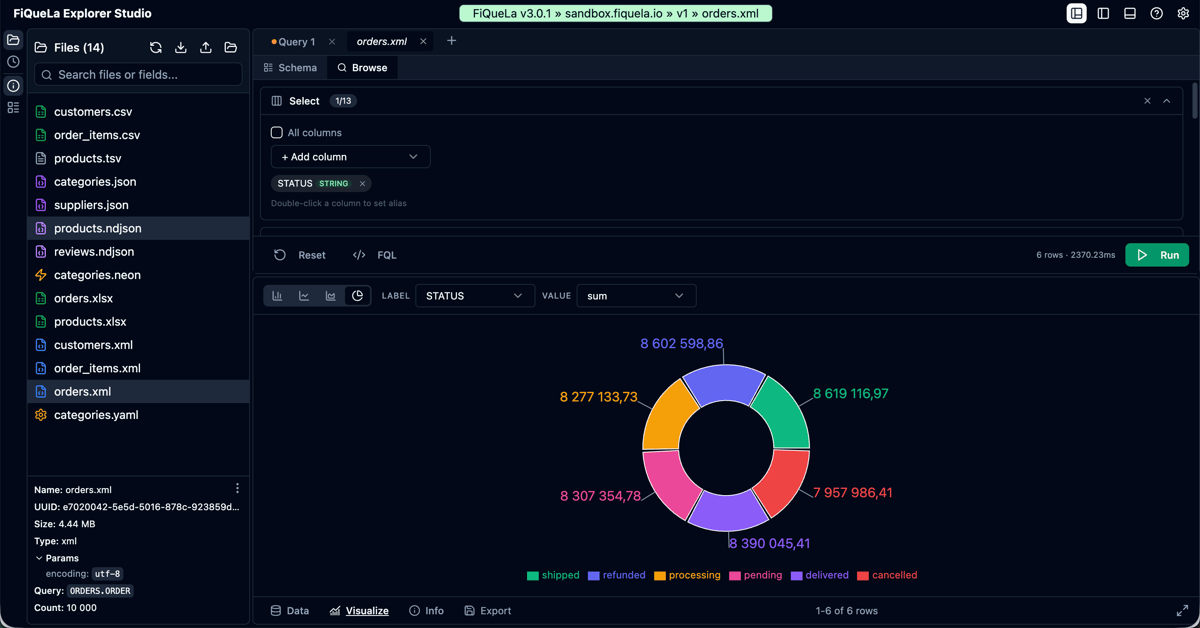Open categories.yaml file
1200x628 pixels.
[x=138, y=415]
